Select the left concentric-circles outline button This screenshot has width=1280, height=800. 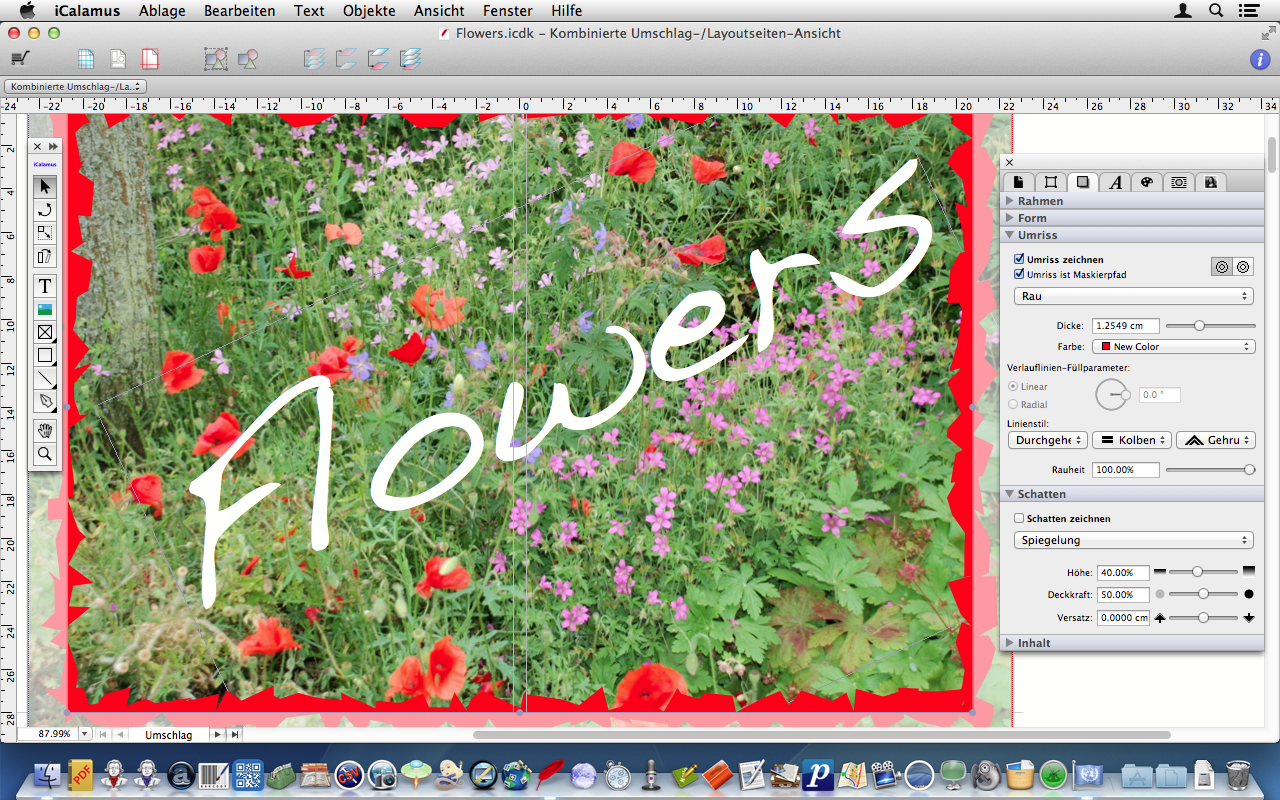point(1222,267)
